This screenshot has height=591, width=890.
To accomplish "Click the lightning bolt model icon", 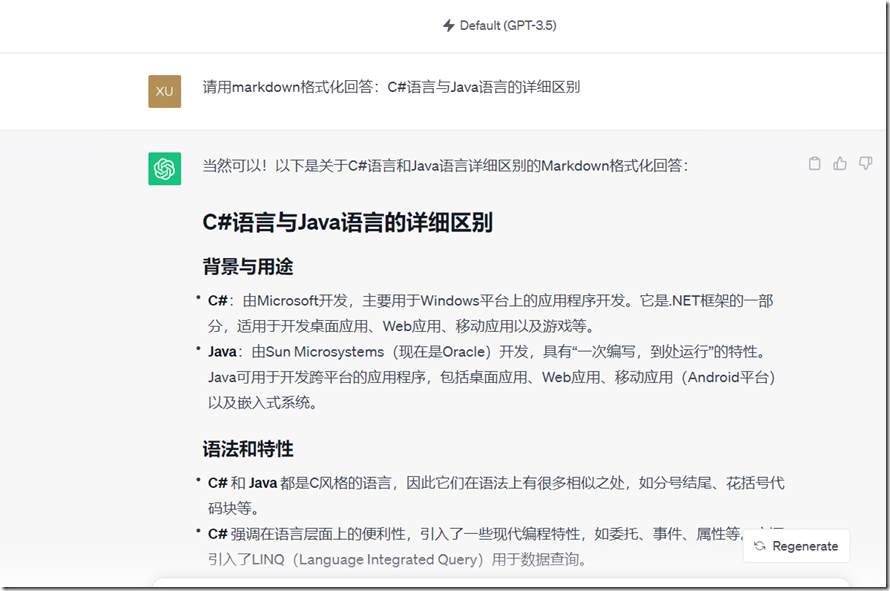I will (x=448, y=26).
